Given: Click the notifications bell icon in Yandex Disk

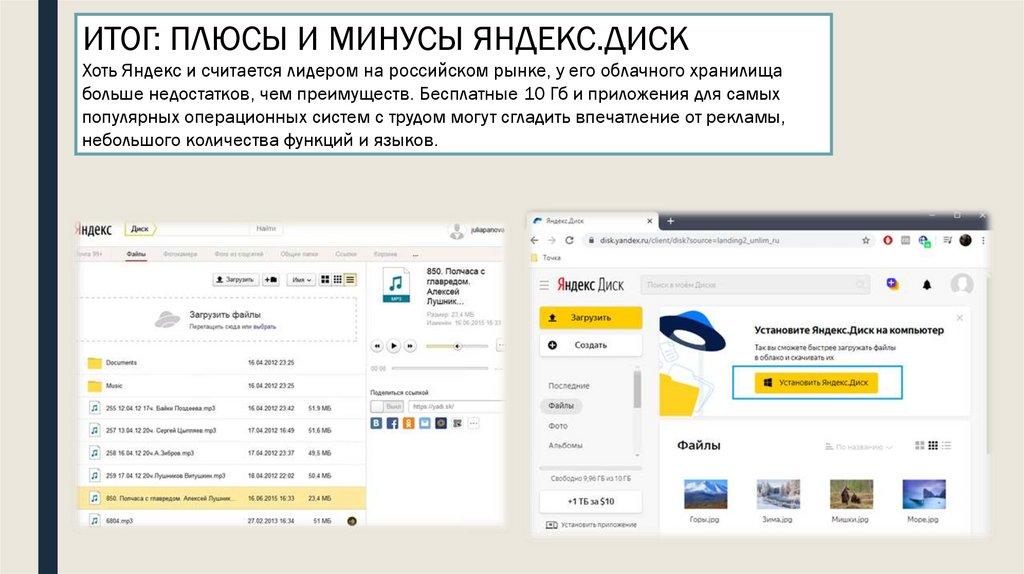Looking at the screenshot, I should click(x=927, y=285).
